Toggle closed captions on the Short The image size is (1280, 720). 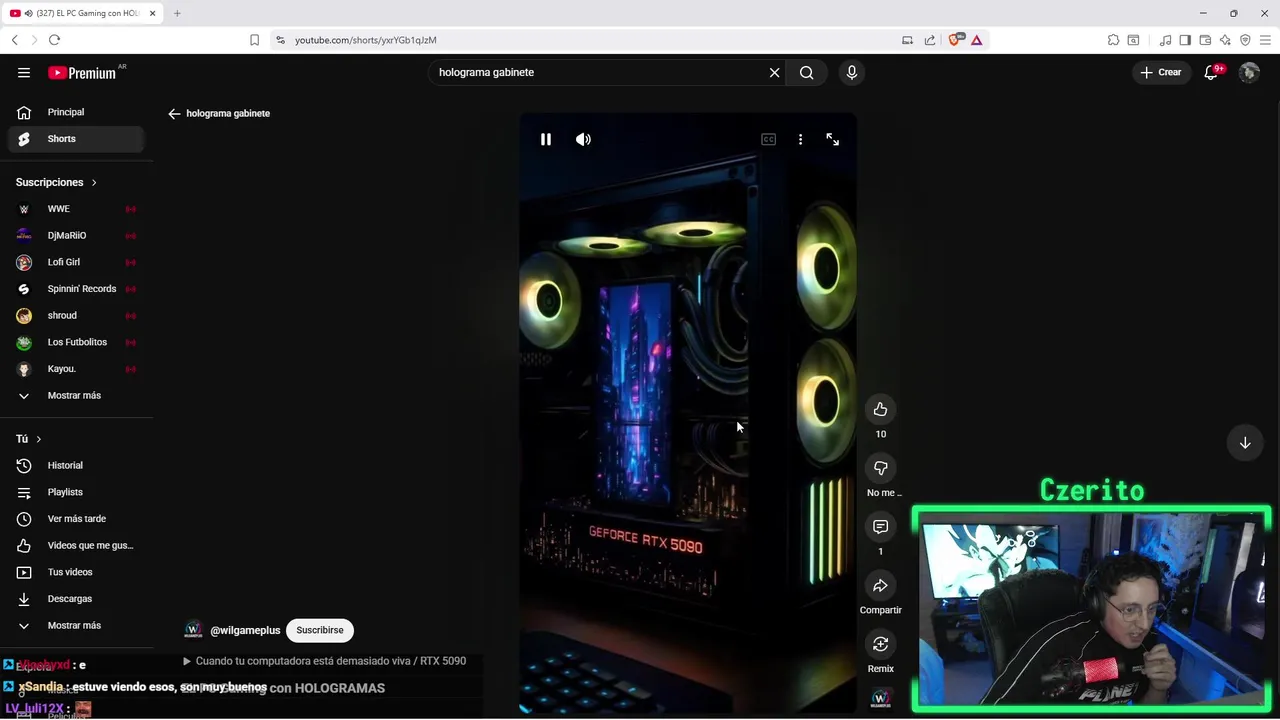point(768,140)
